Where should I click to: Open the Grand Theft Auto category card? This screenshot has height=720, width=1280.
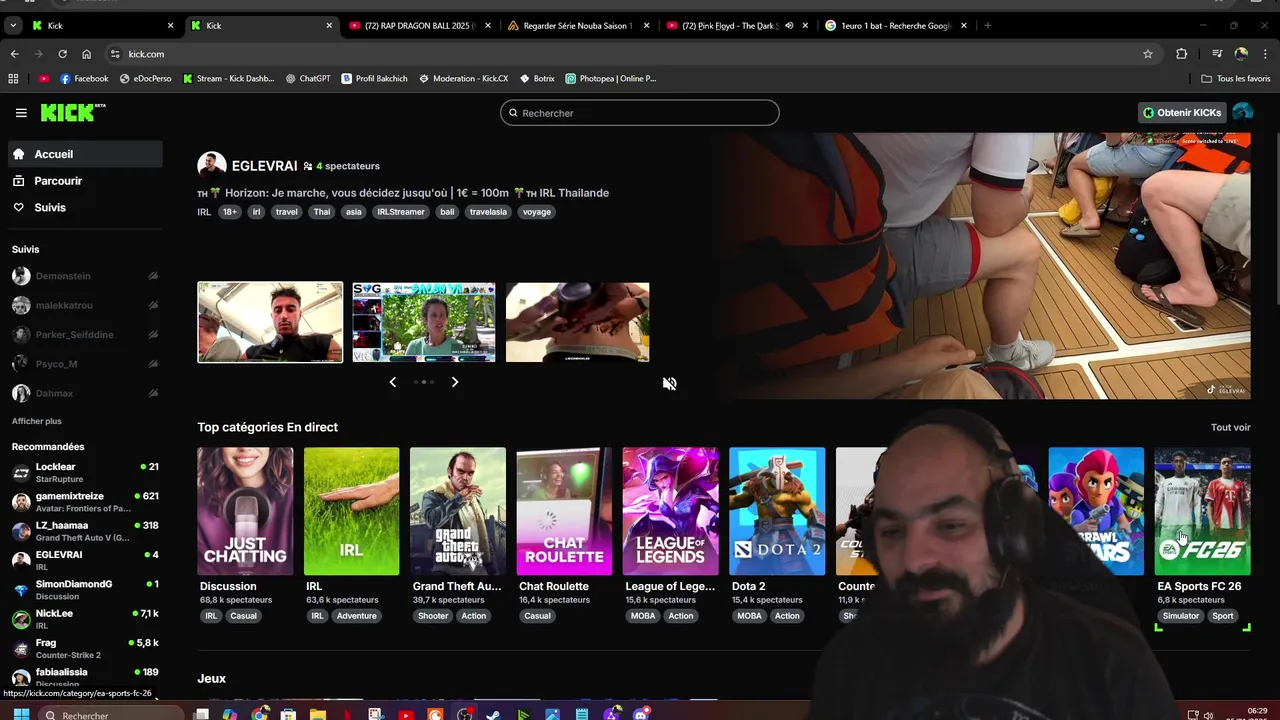coord(458,511)
